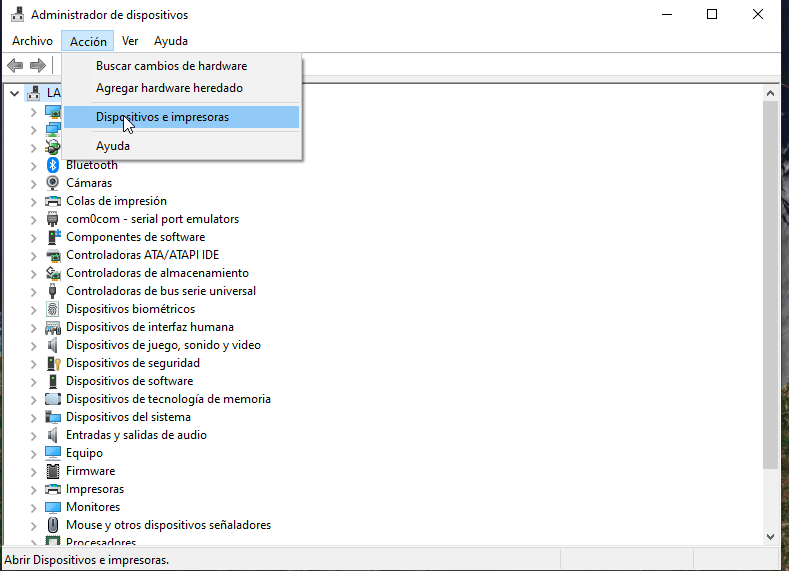The width and height of the screenshot is (789, 571).
Task: Expand the Impresoras tree node
Action: [x=34, y=490]
